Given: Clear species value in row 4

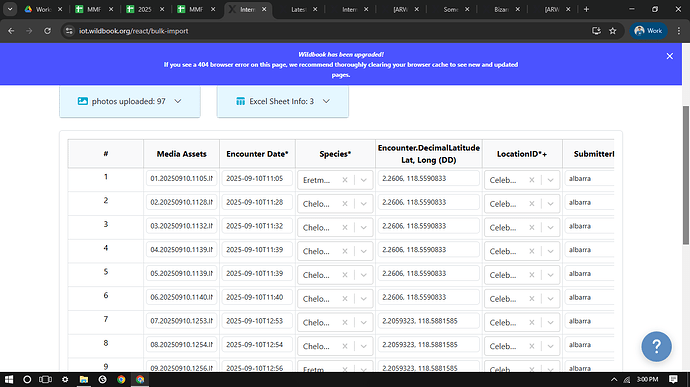Looking at the screenshot, I should (345, 251).
